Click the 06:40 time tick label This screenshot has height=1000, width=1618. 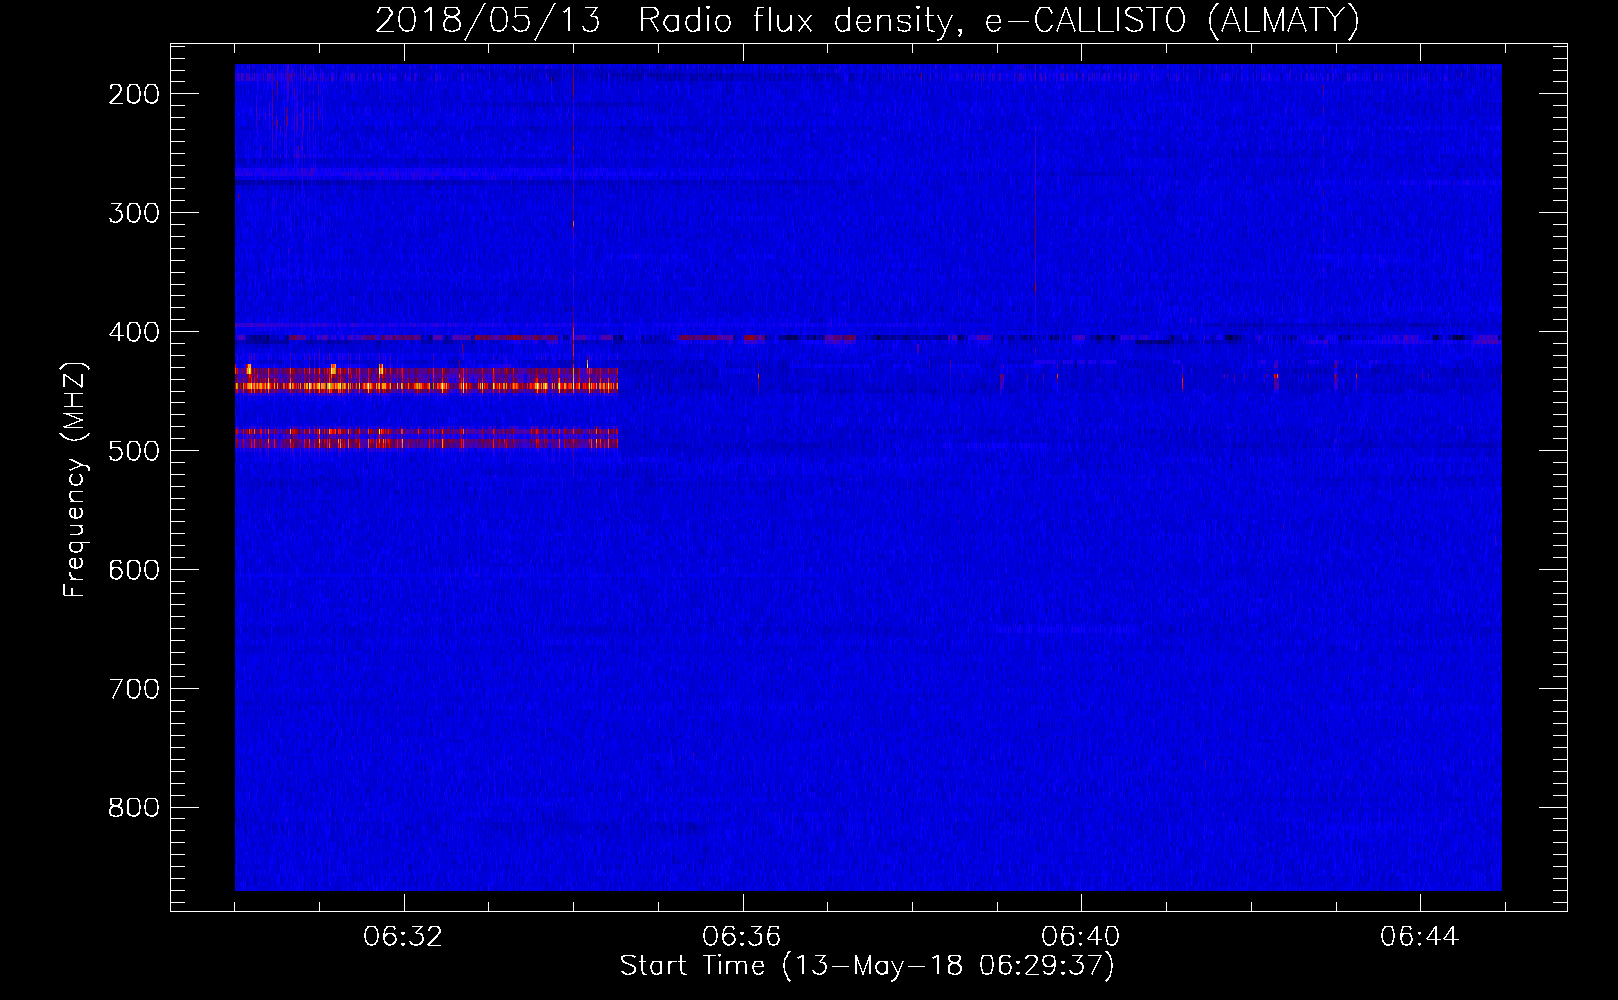tap(1080, 937)
